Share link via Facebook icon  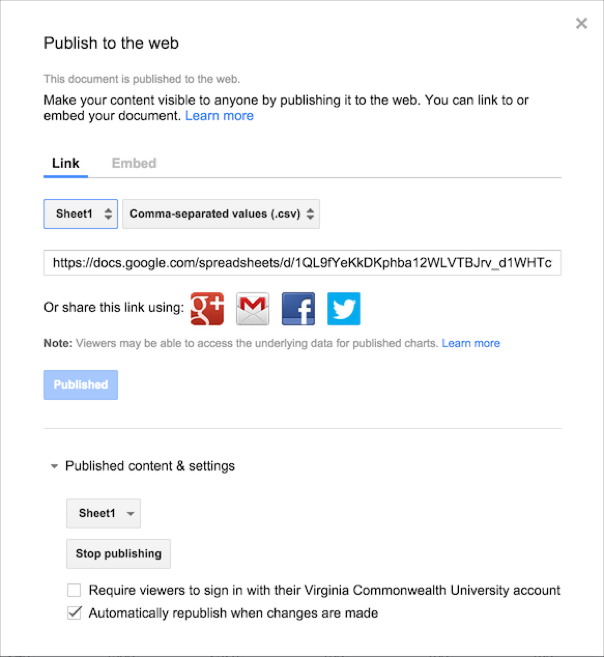(298, 309)
